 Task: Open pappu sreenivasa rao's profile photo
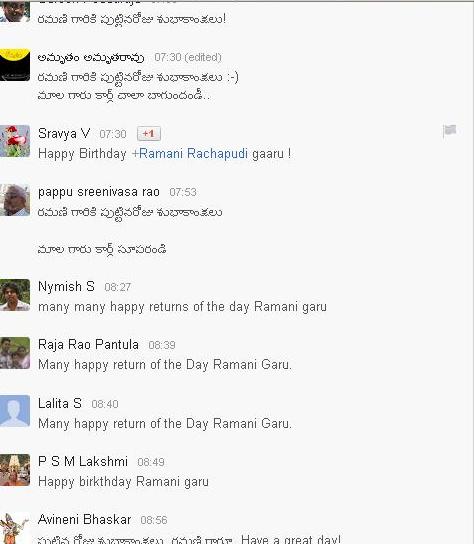(x=15, y=200)
